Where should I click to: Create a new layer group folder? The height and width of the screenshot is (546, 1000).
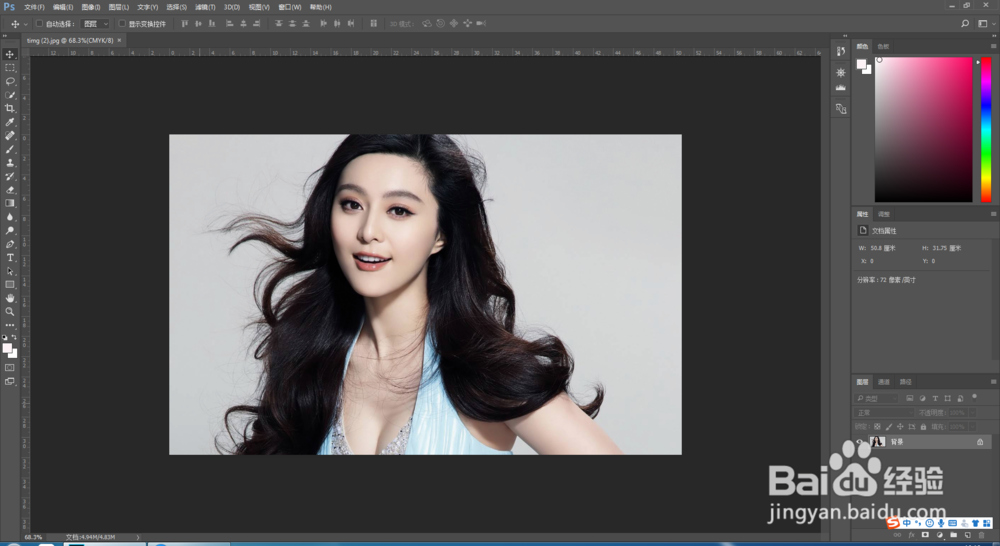[x=953, y=535]
